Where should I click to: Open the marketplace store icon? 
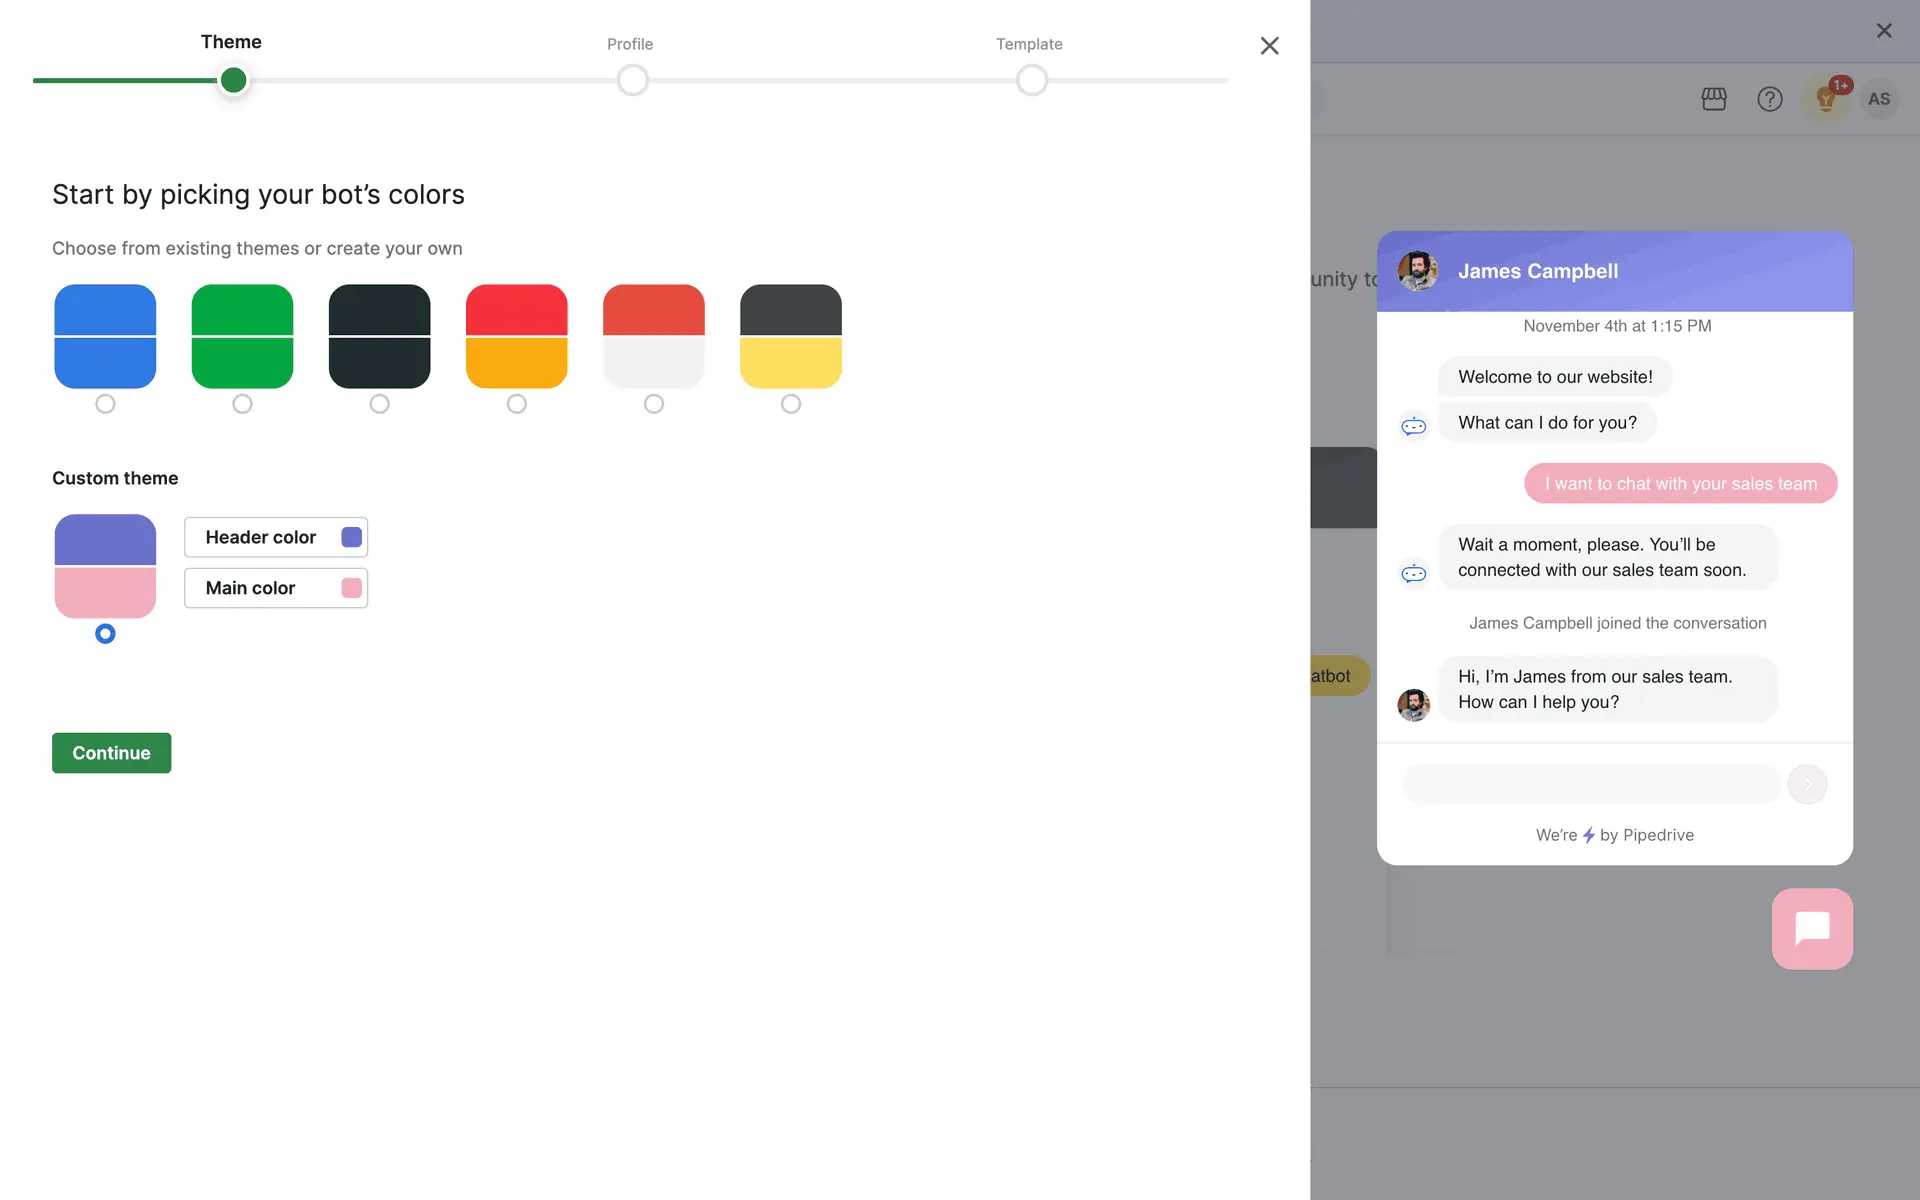click(1714, 99)
